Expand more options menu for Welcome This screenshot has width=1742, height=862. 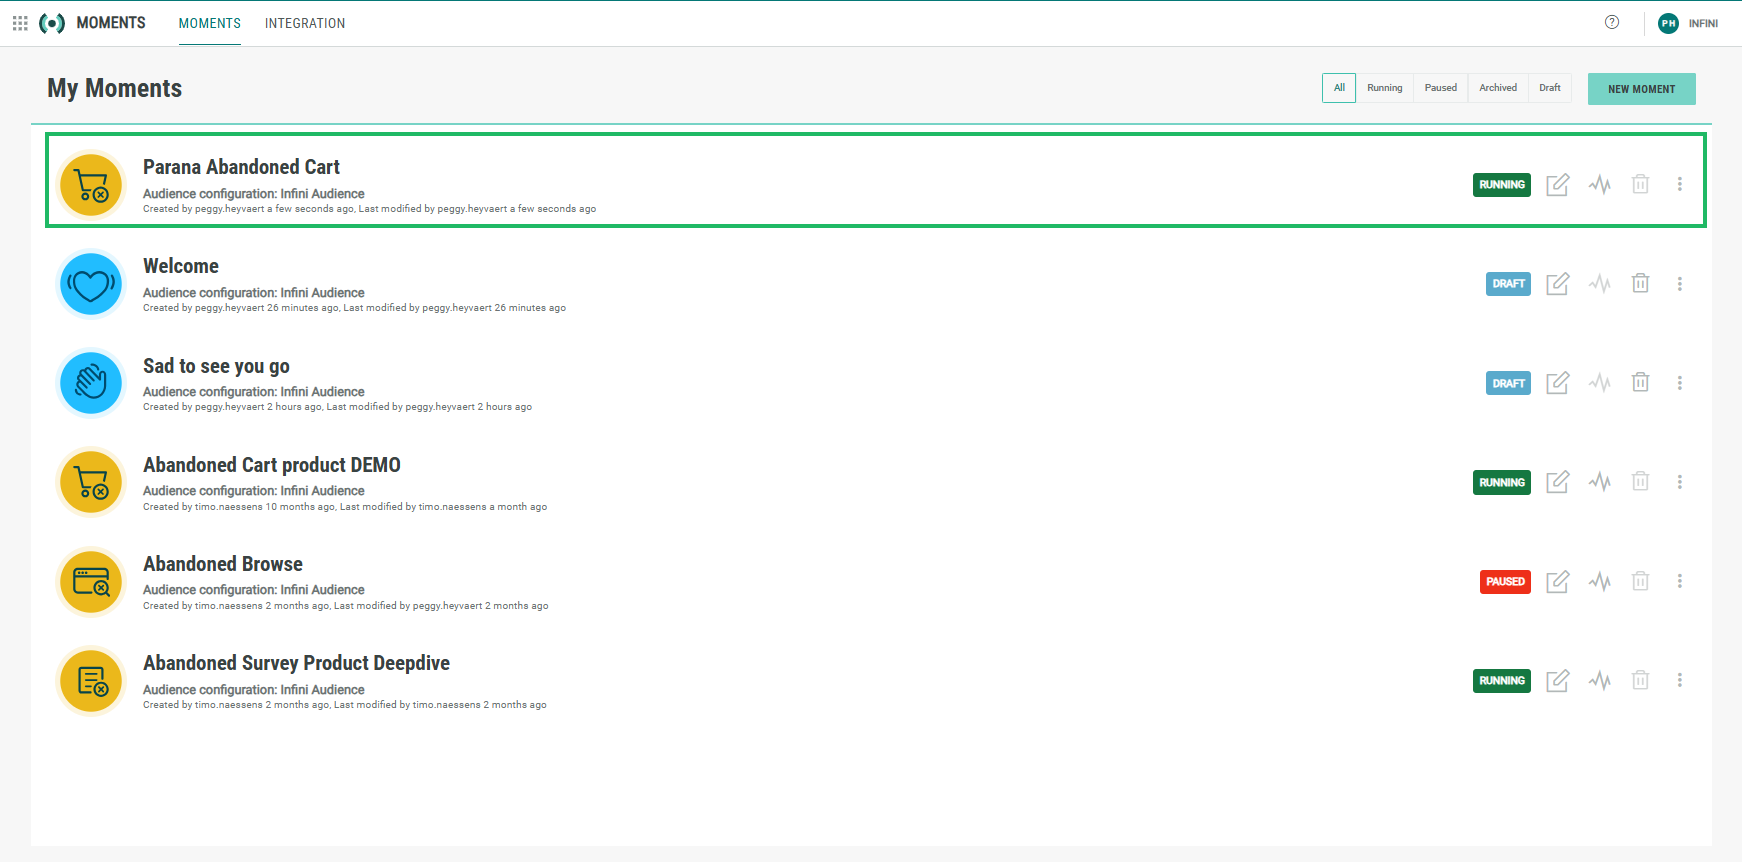click(1679, 284)
